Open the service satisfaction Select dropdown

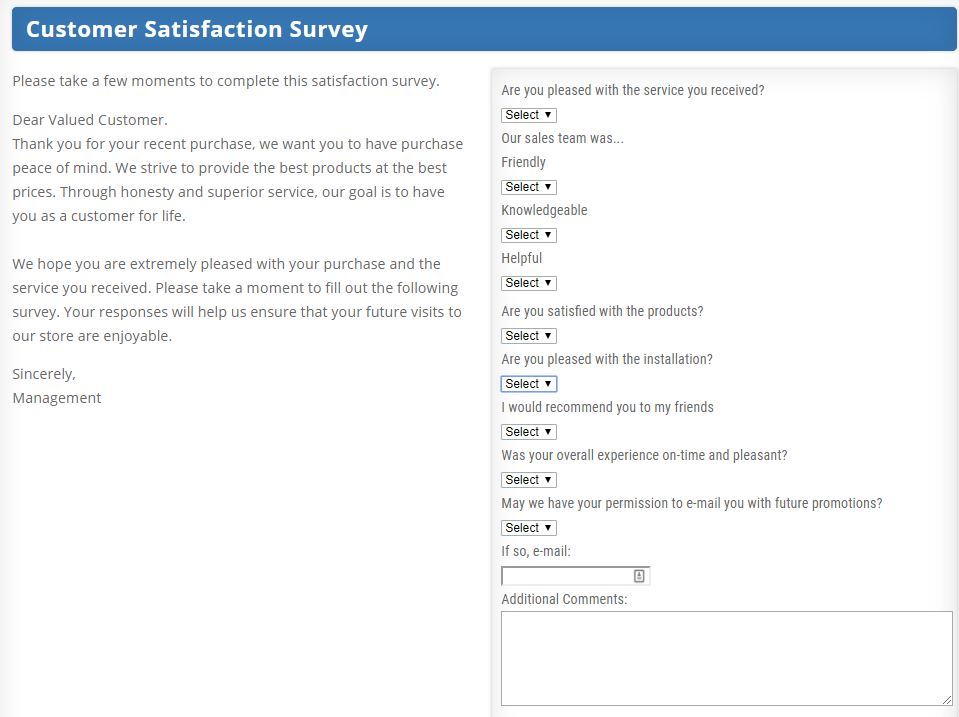point(528,115)
